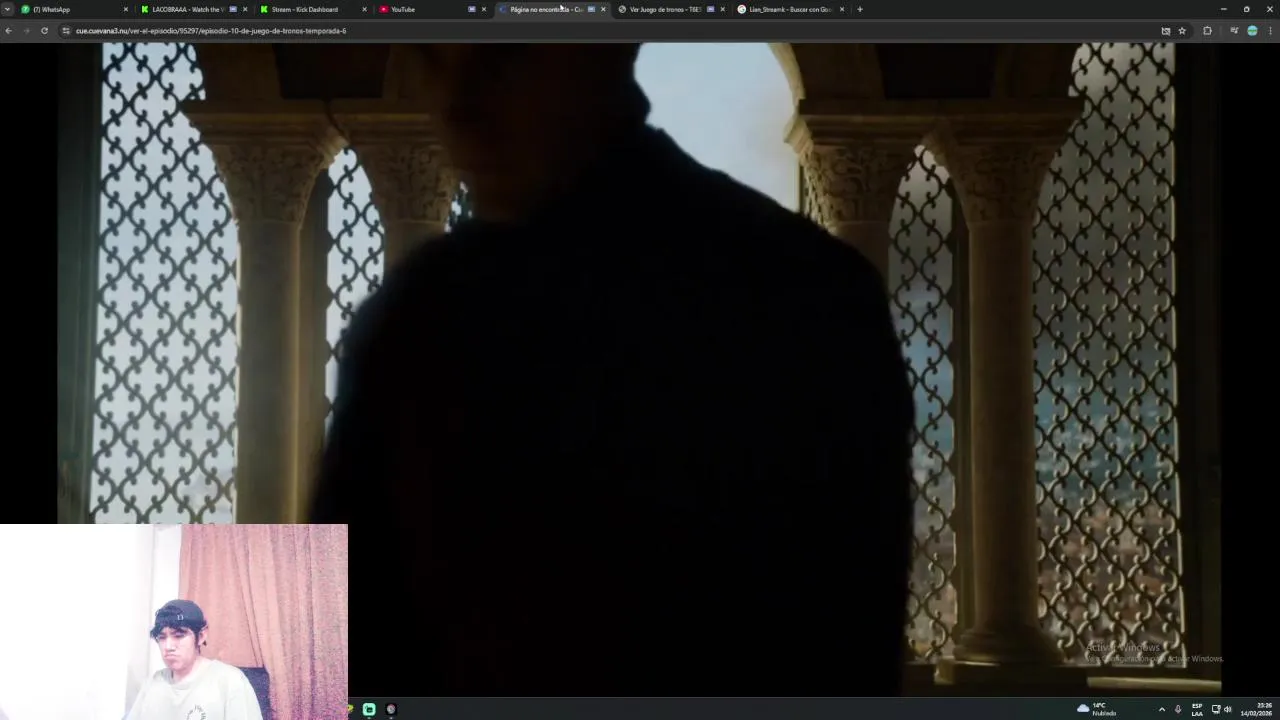
Task: Open the weather widget showing 14°C
Action: coord(1097,709)
